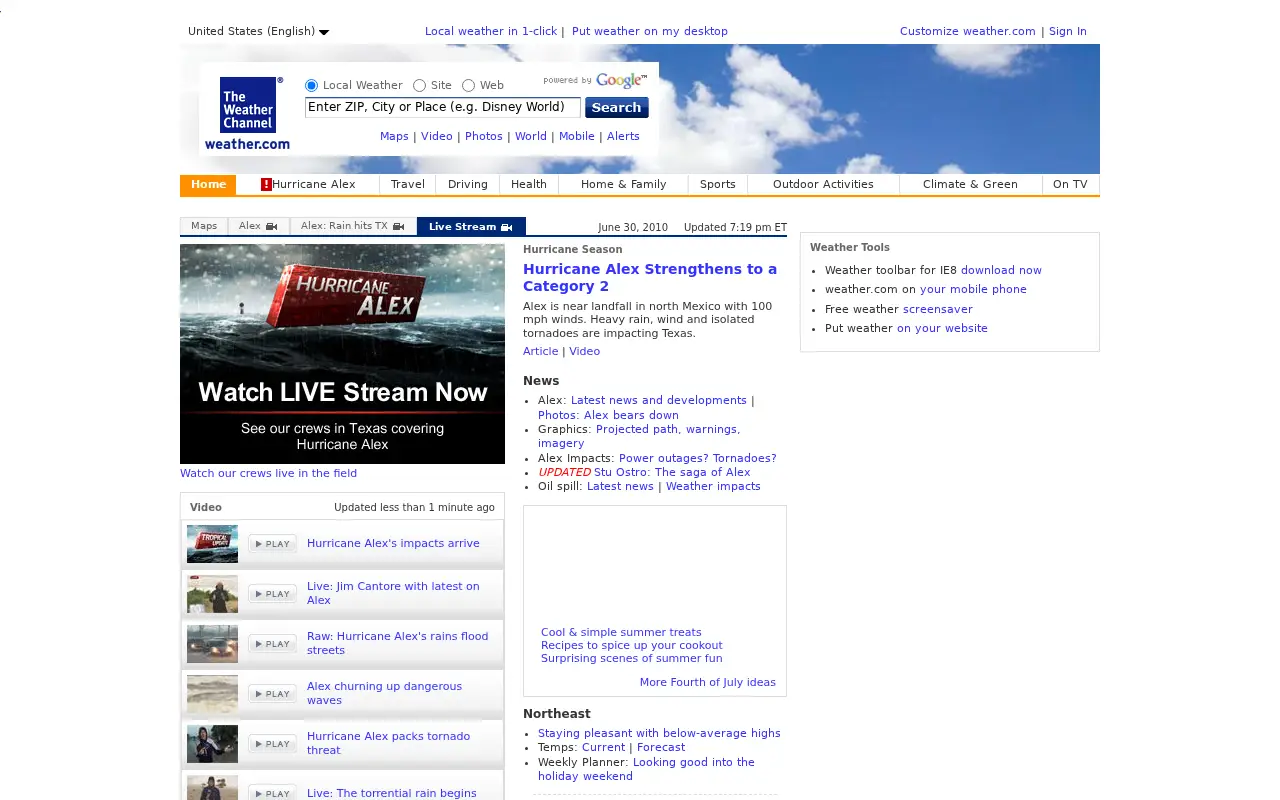Image resolution: width=1280 pixels, height=800 pixels.
Task: Click the camera icon on Live Stream tab
Action: tap(507, 227)
